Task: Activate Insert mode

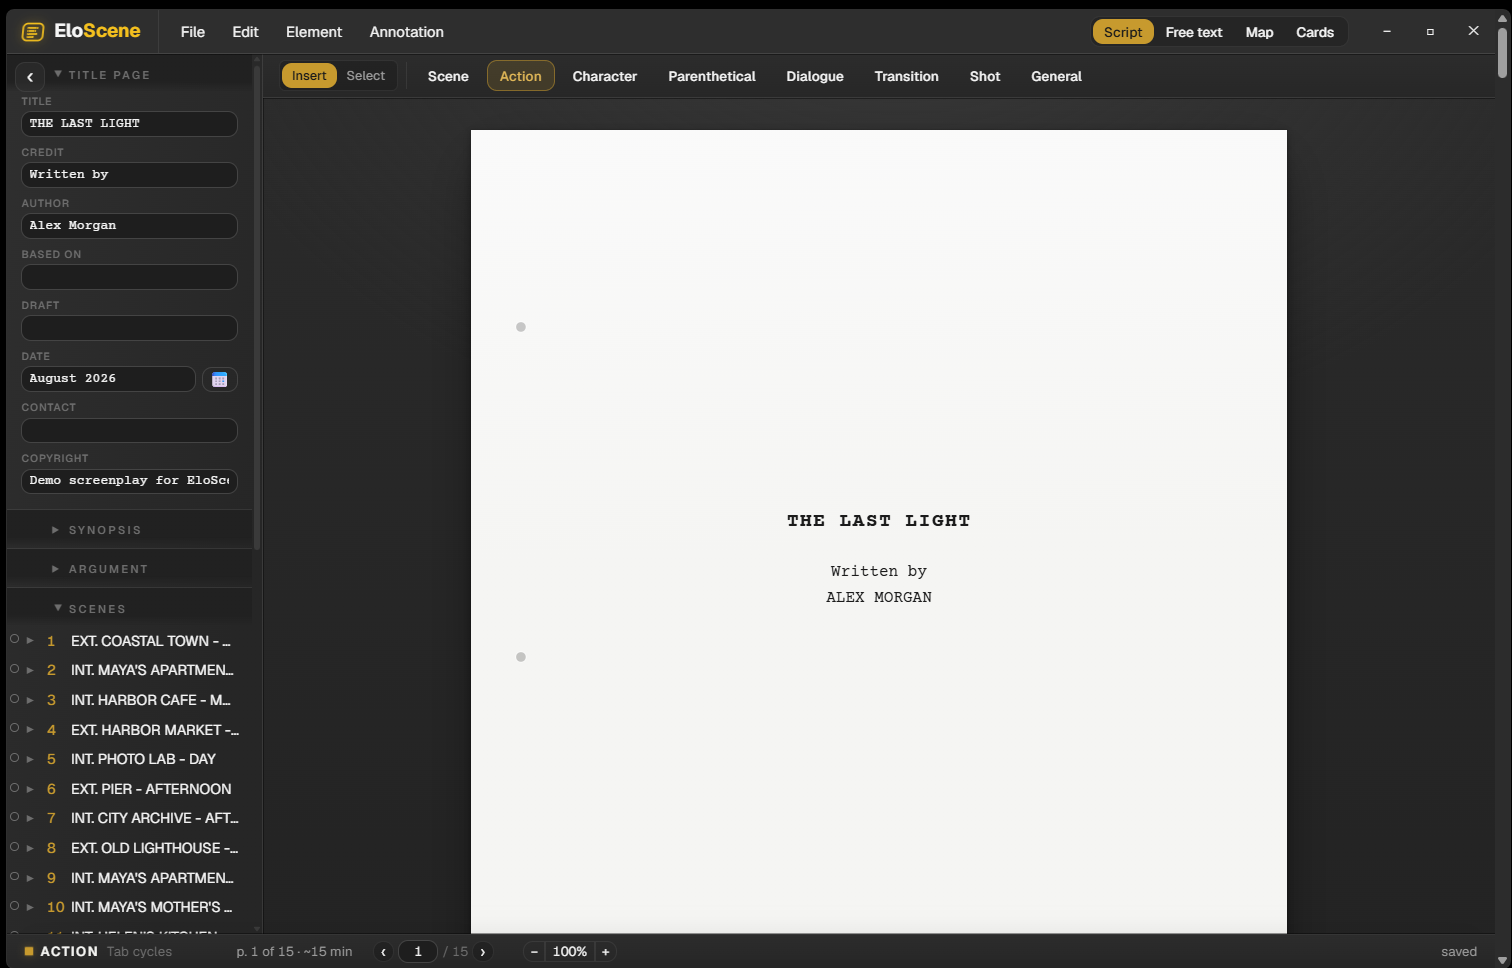Action: coord(309,76)
